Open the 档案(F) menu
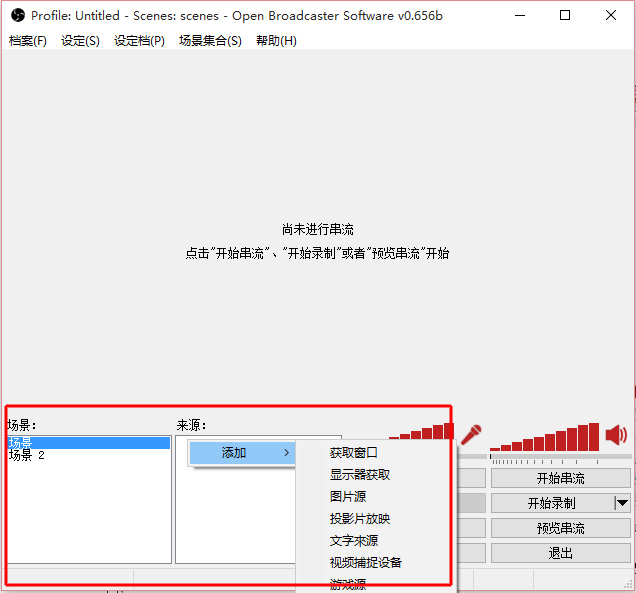636x593 pixels. point(28,41)
